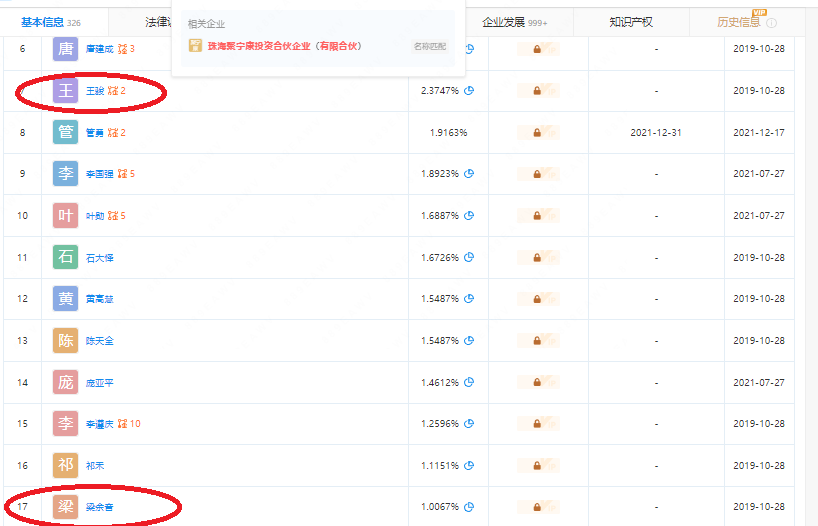Open the 历史信息 VIP tab
Viewport: 818px width, 526px height.
coord(739,21)
